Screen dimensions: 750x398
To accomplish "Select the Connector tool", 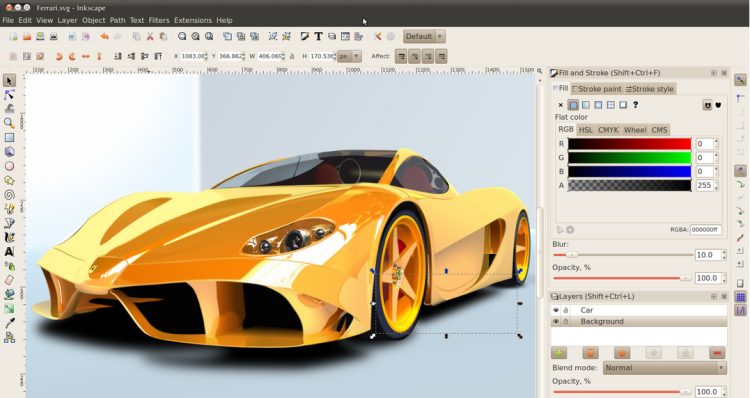I will 9,338.
